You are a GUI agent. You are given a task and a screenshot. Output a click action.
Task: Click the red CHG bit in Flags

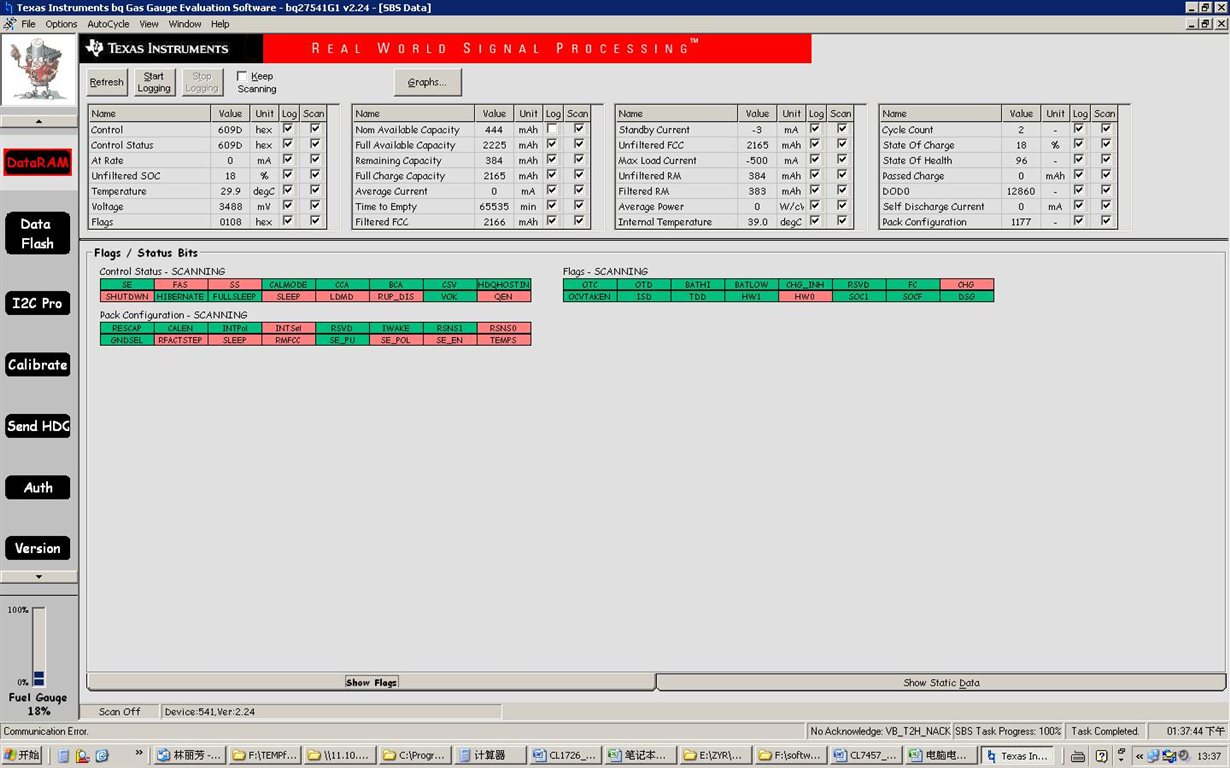point(967,285)
